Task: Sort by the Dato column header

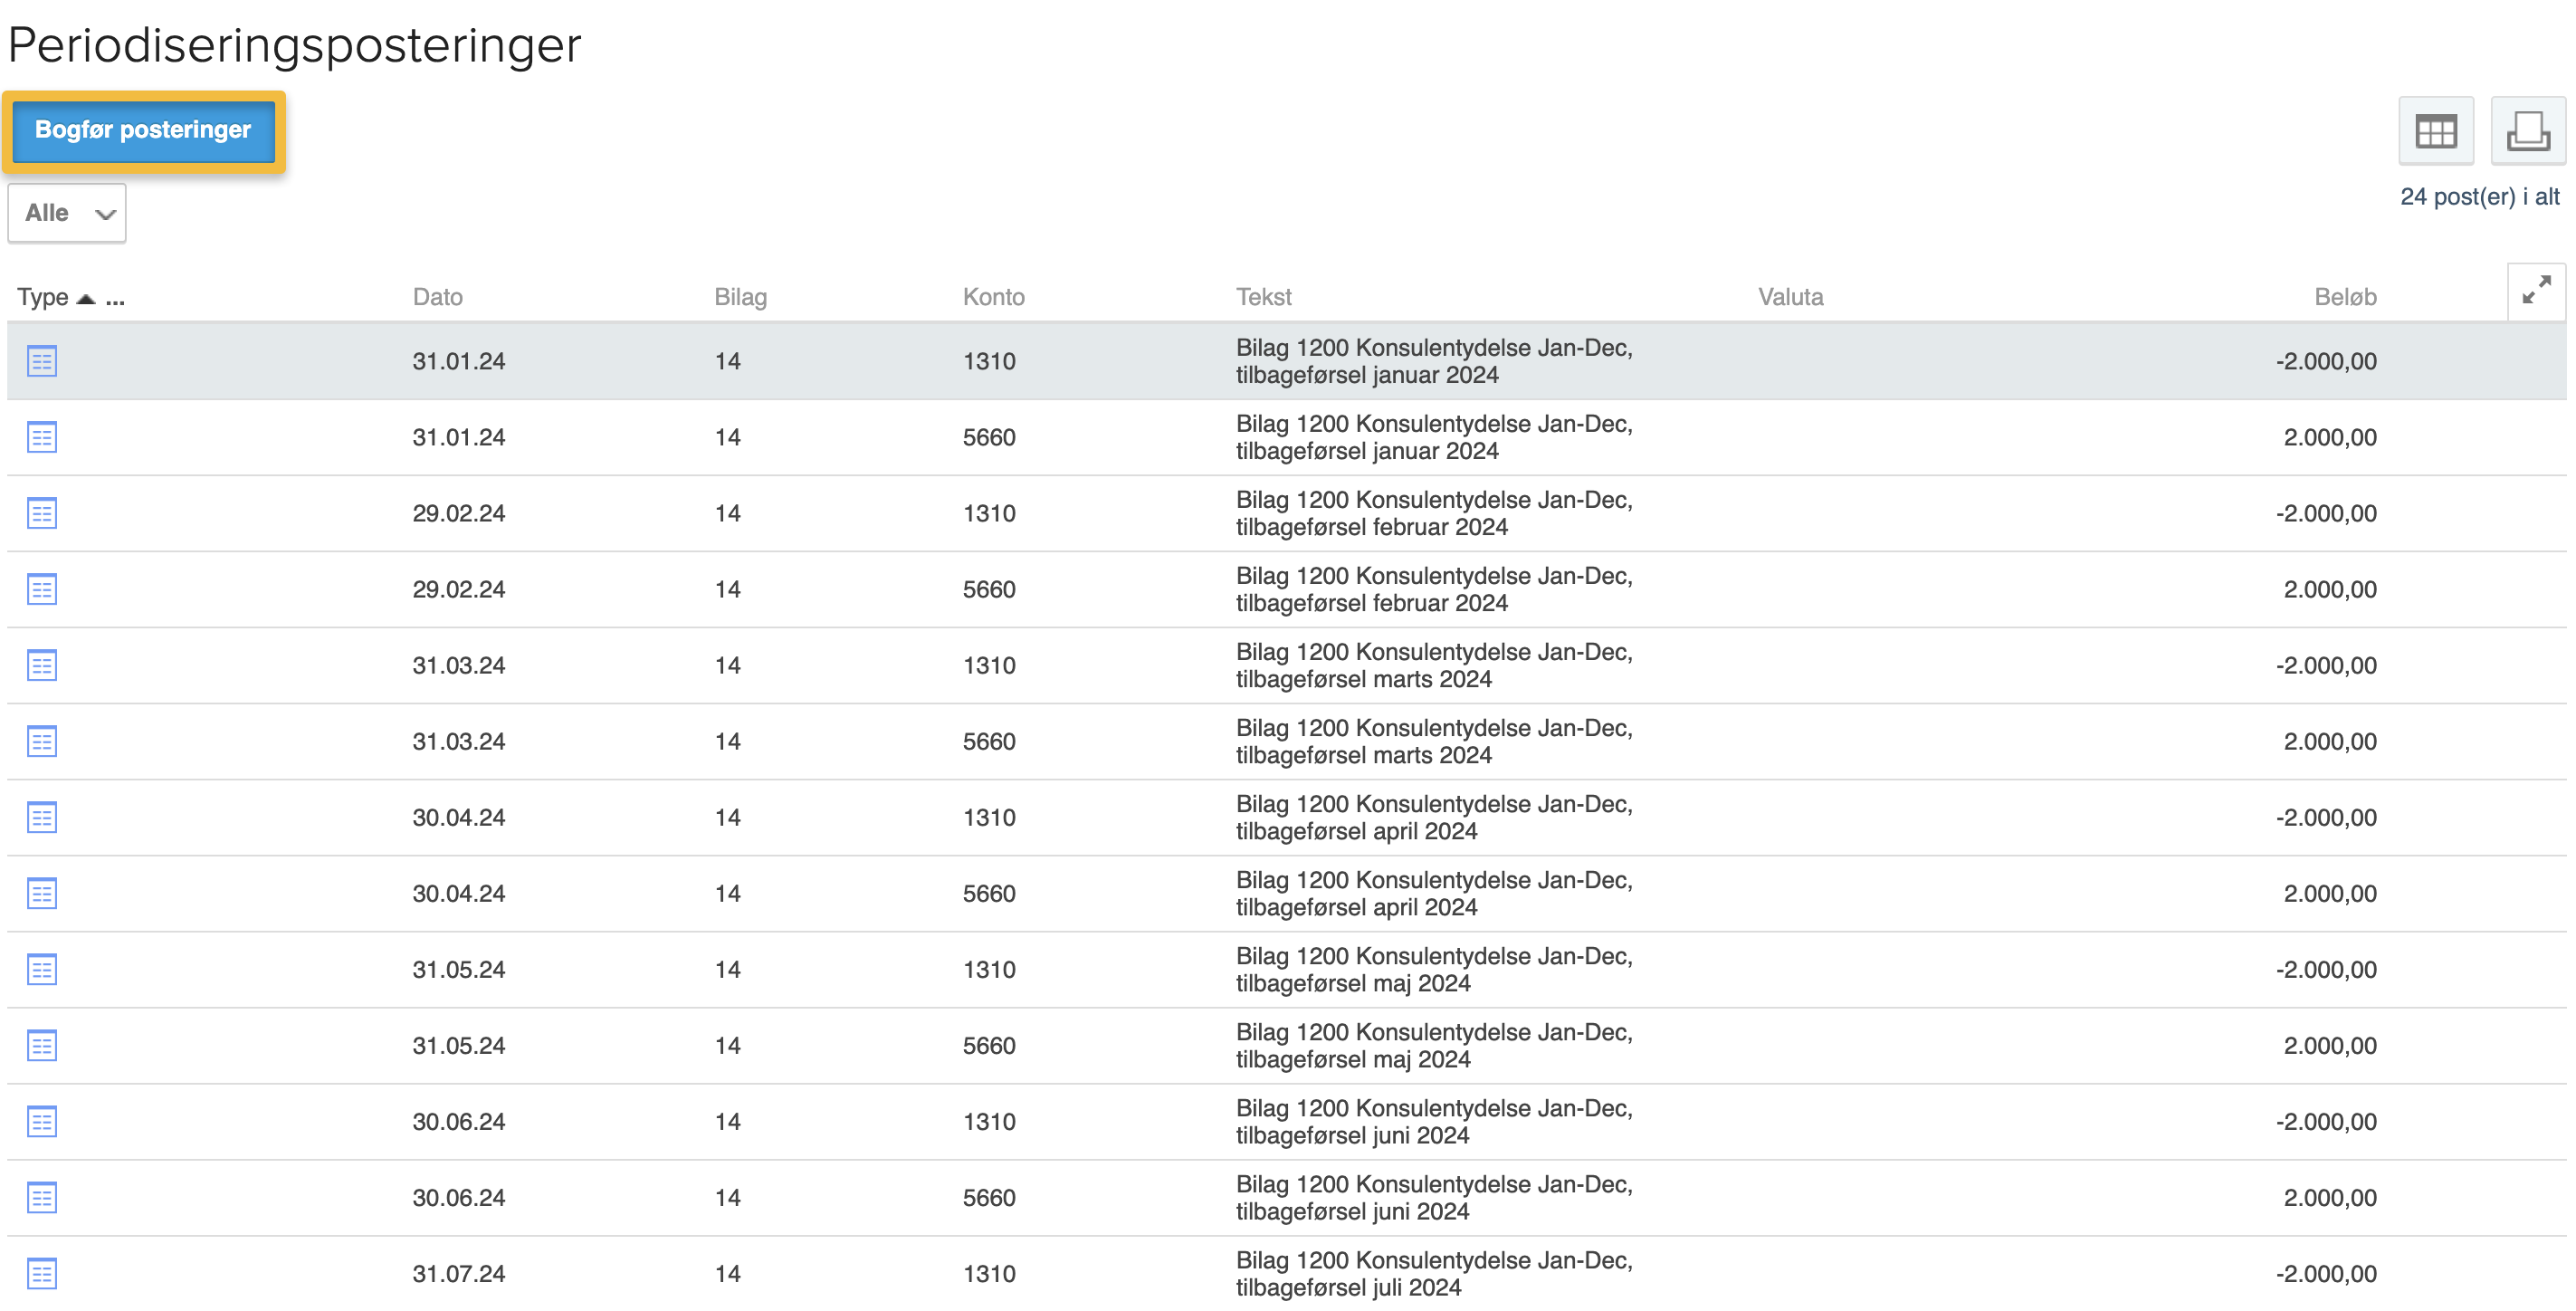Action: pyautogui.click(x=437, y=297)
